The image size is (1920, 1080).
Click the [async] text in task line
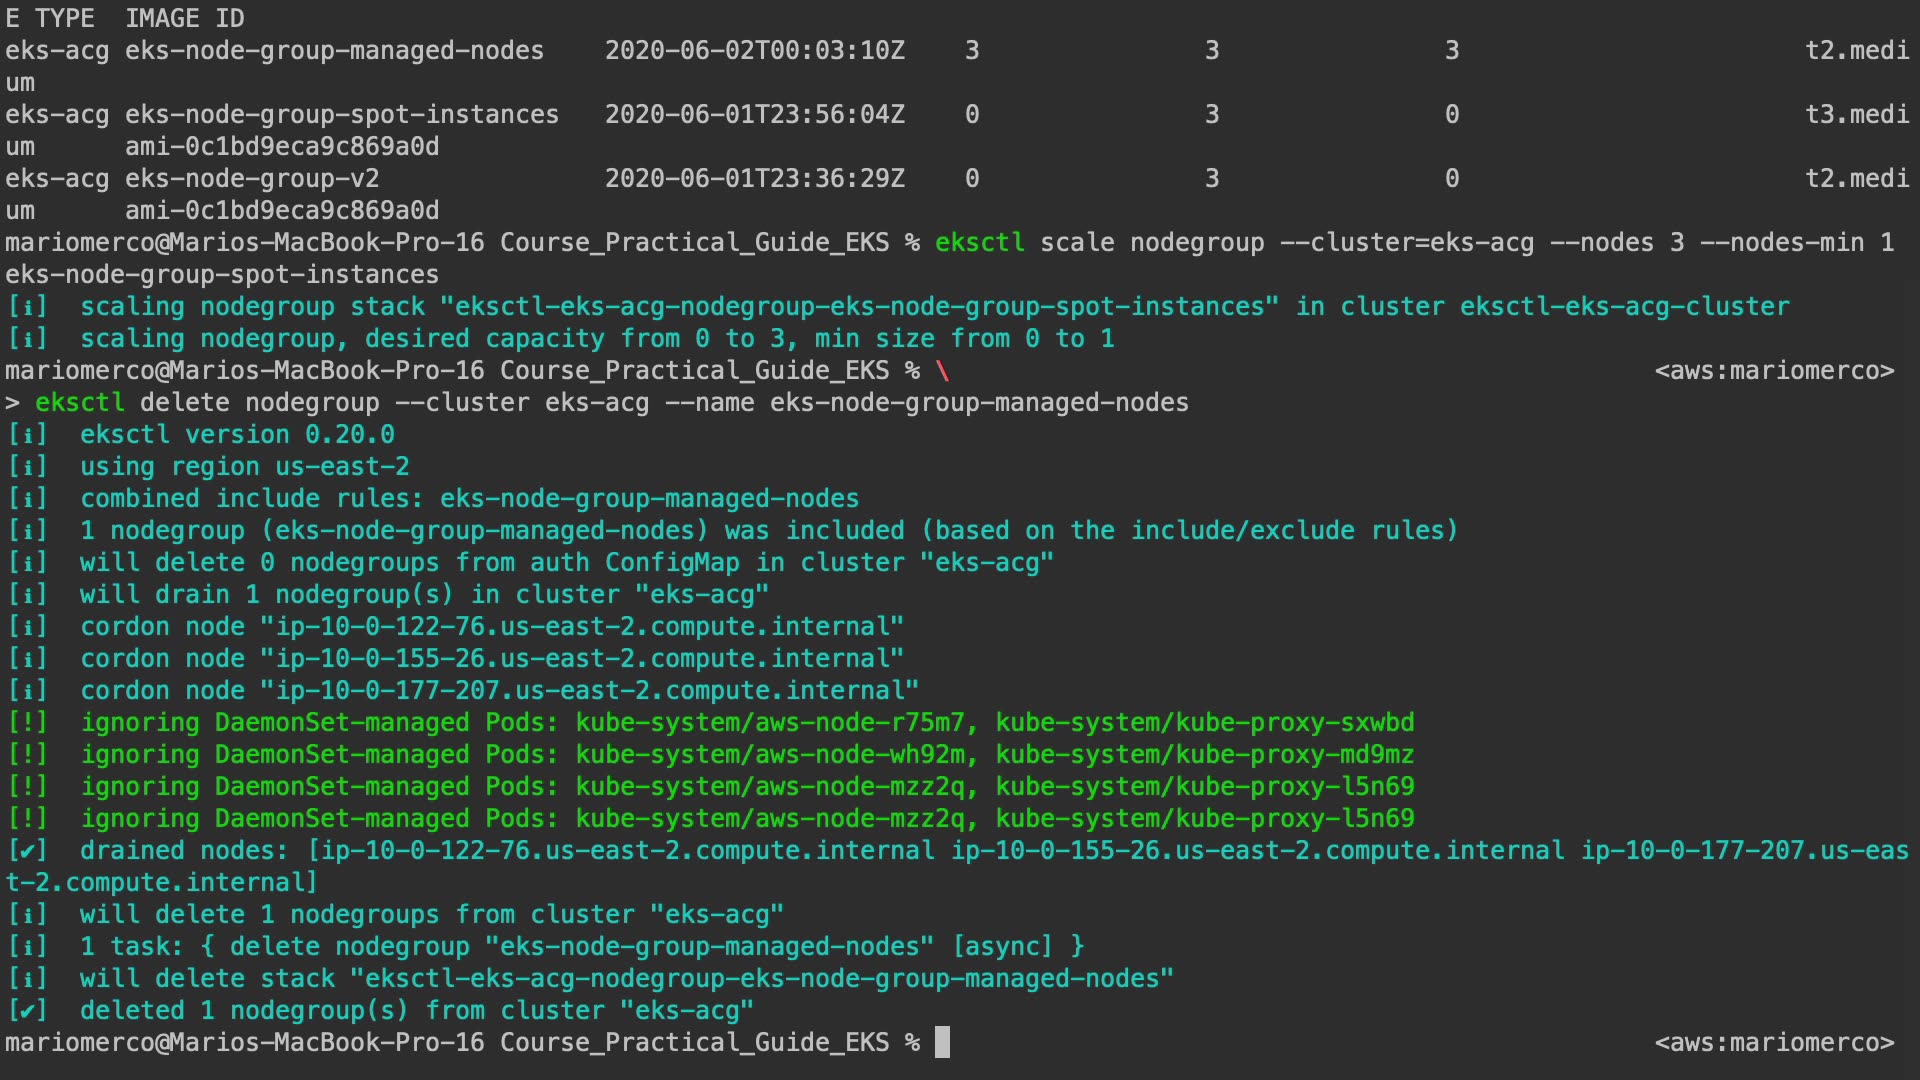1002,947
